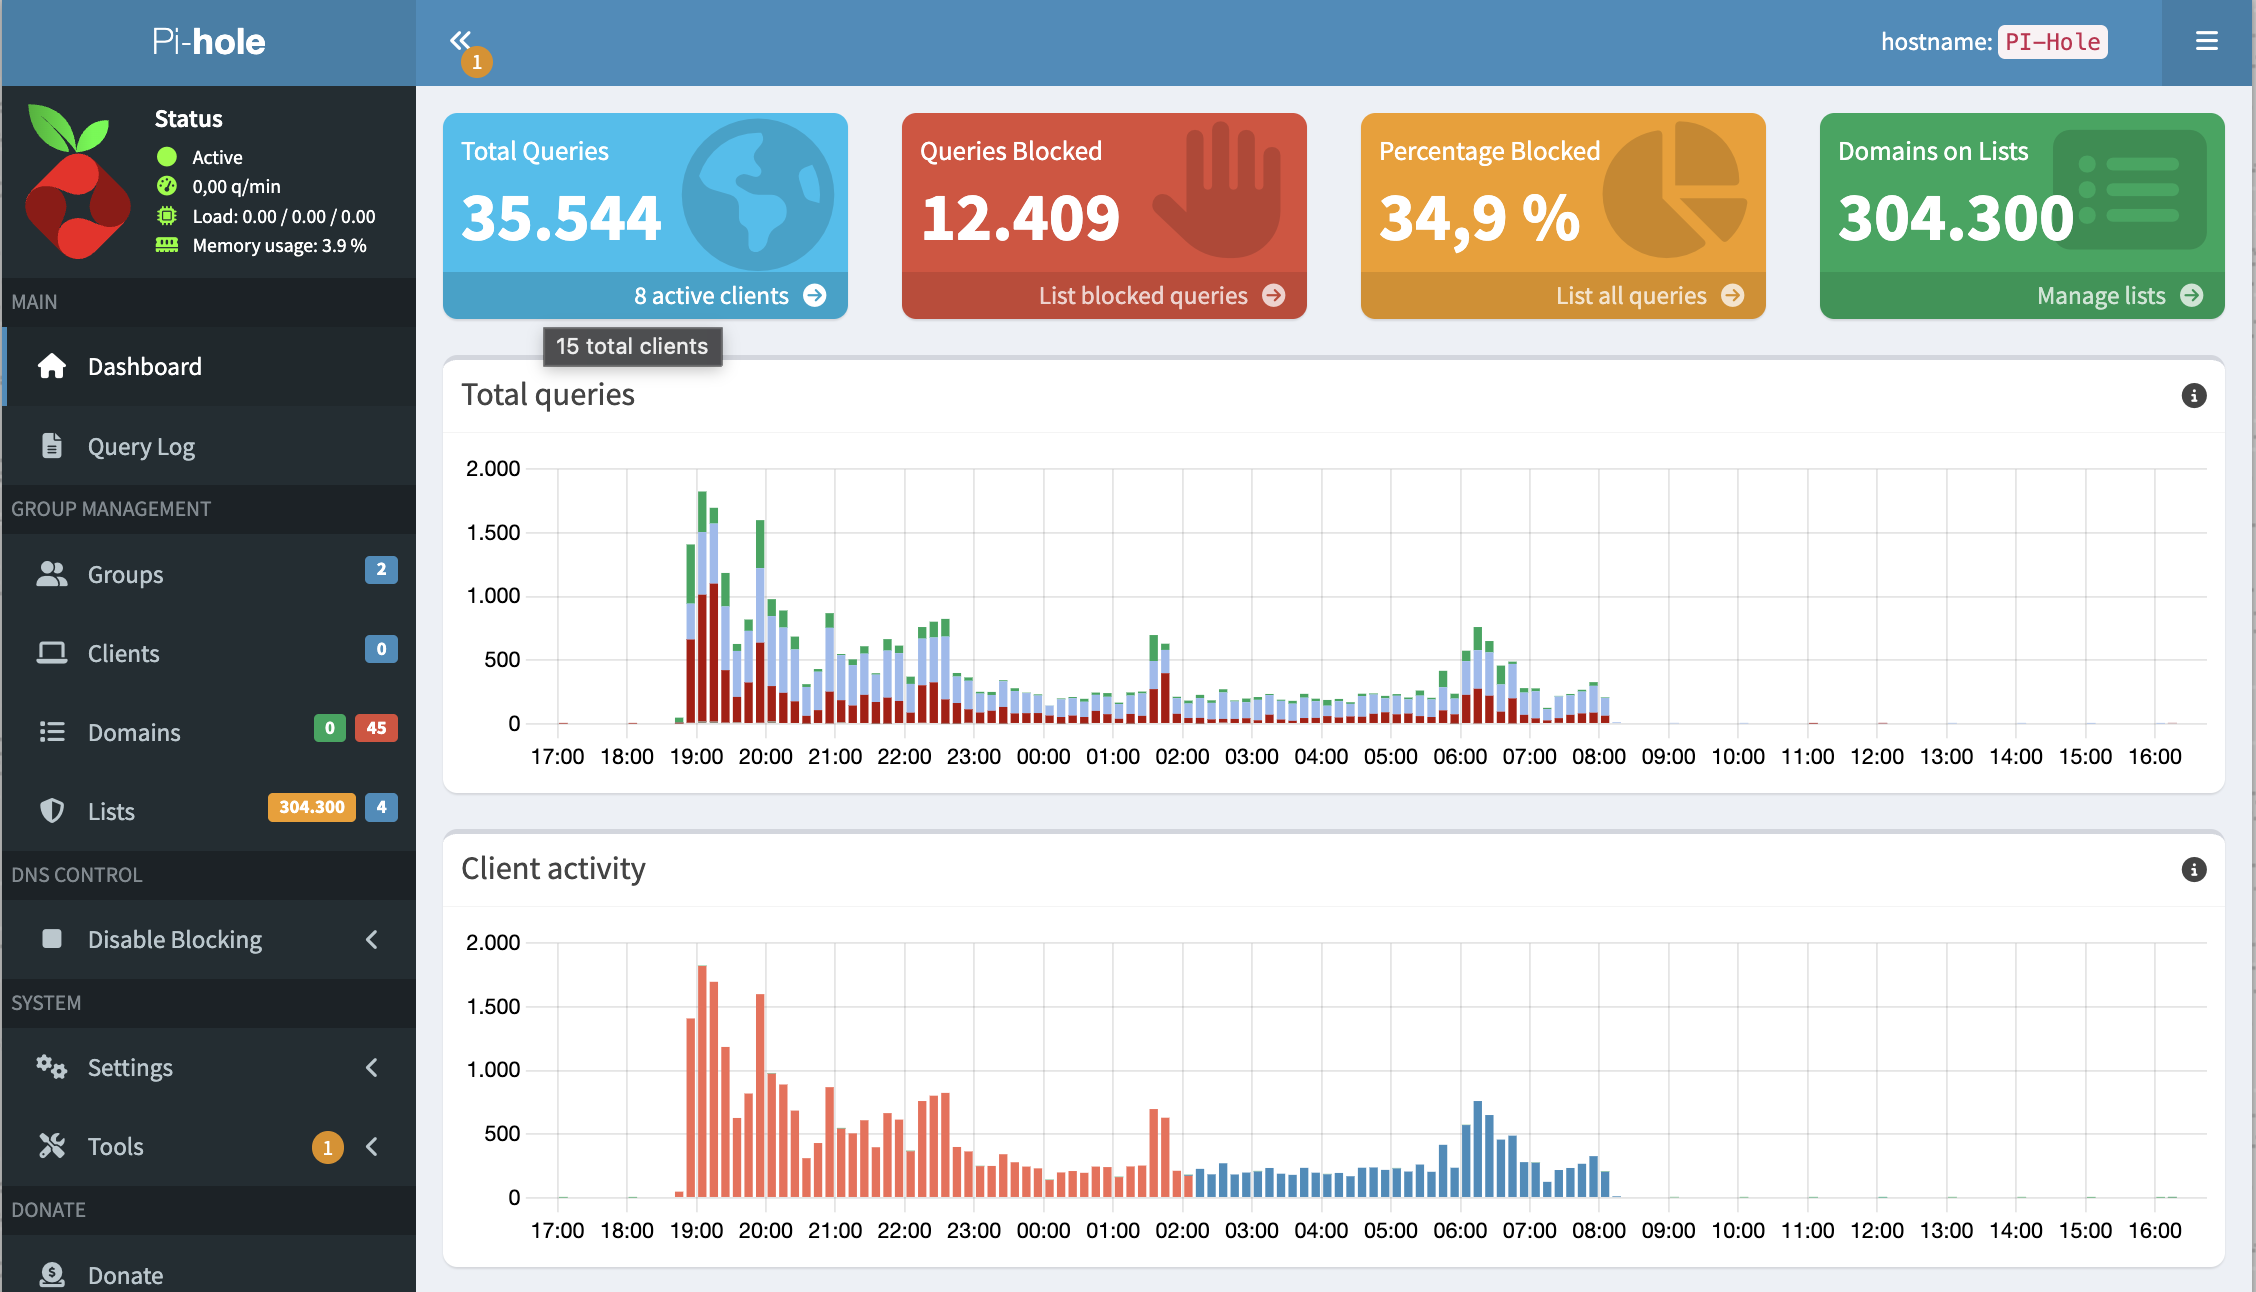Expand the Disable Blocking submenu
The width and height of the screenshot is (2256, 1292).
click(371, 939)
